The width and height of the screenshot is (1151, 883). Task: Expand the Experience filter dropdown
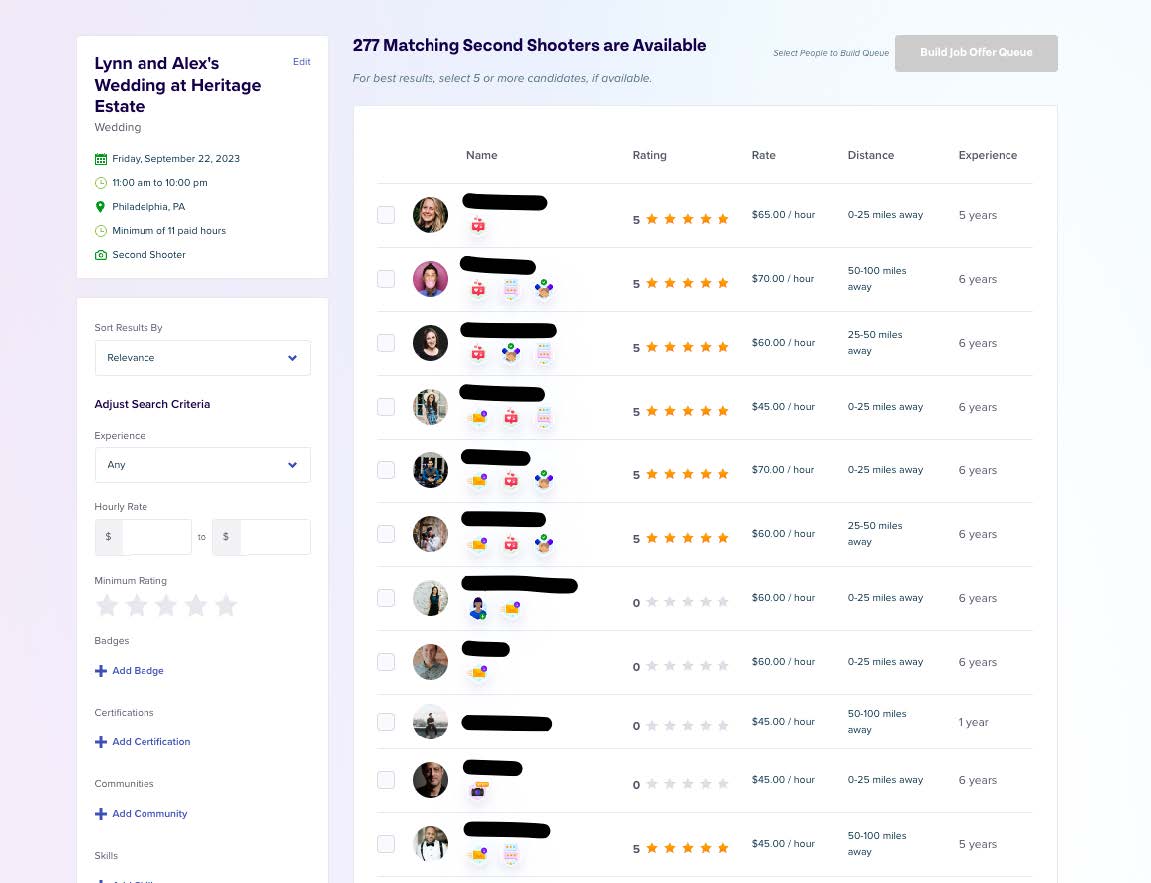(202, 465)
